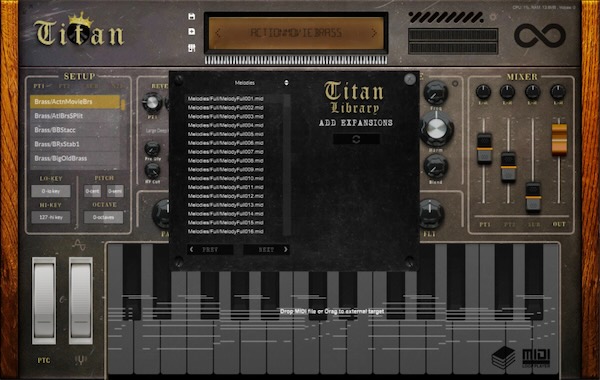Close the Titan Library popup

tap(410, 79)
